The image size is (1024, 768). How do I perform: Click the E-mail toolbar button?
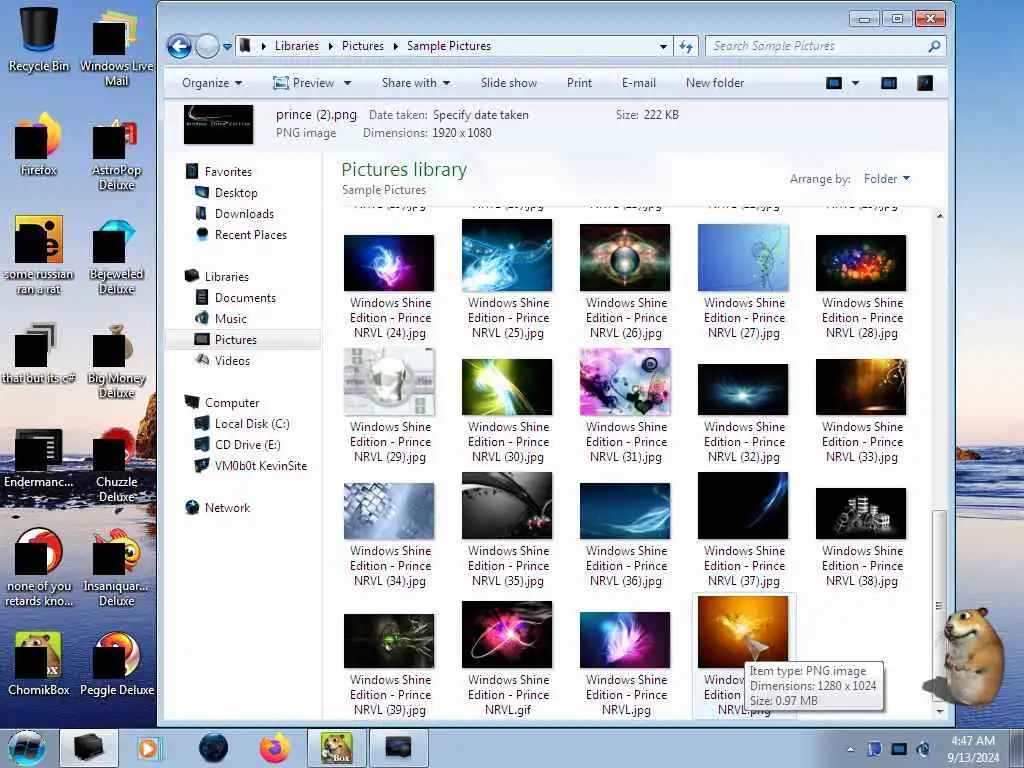tap(638, 83)
